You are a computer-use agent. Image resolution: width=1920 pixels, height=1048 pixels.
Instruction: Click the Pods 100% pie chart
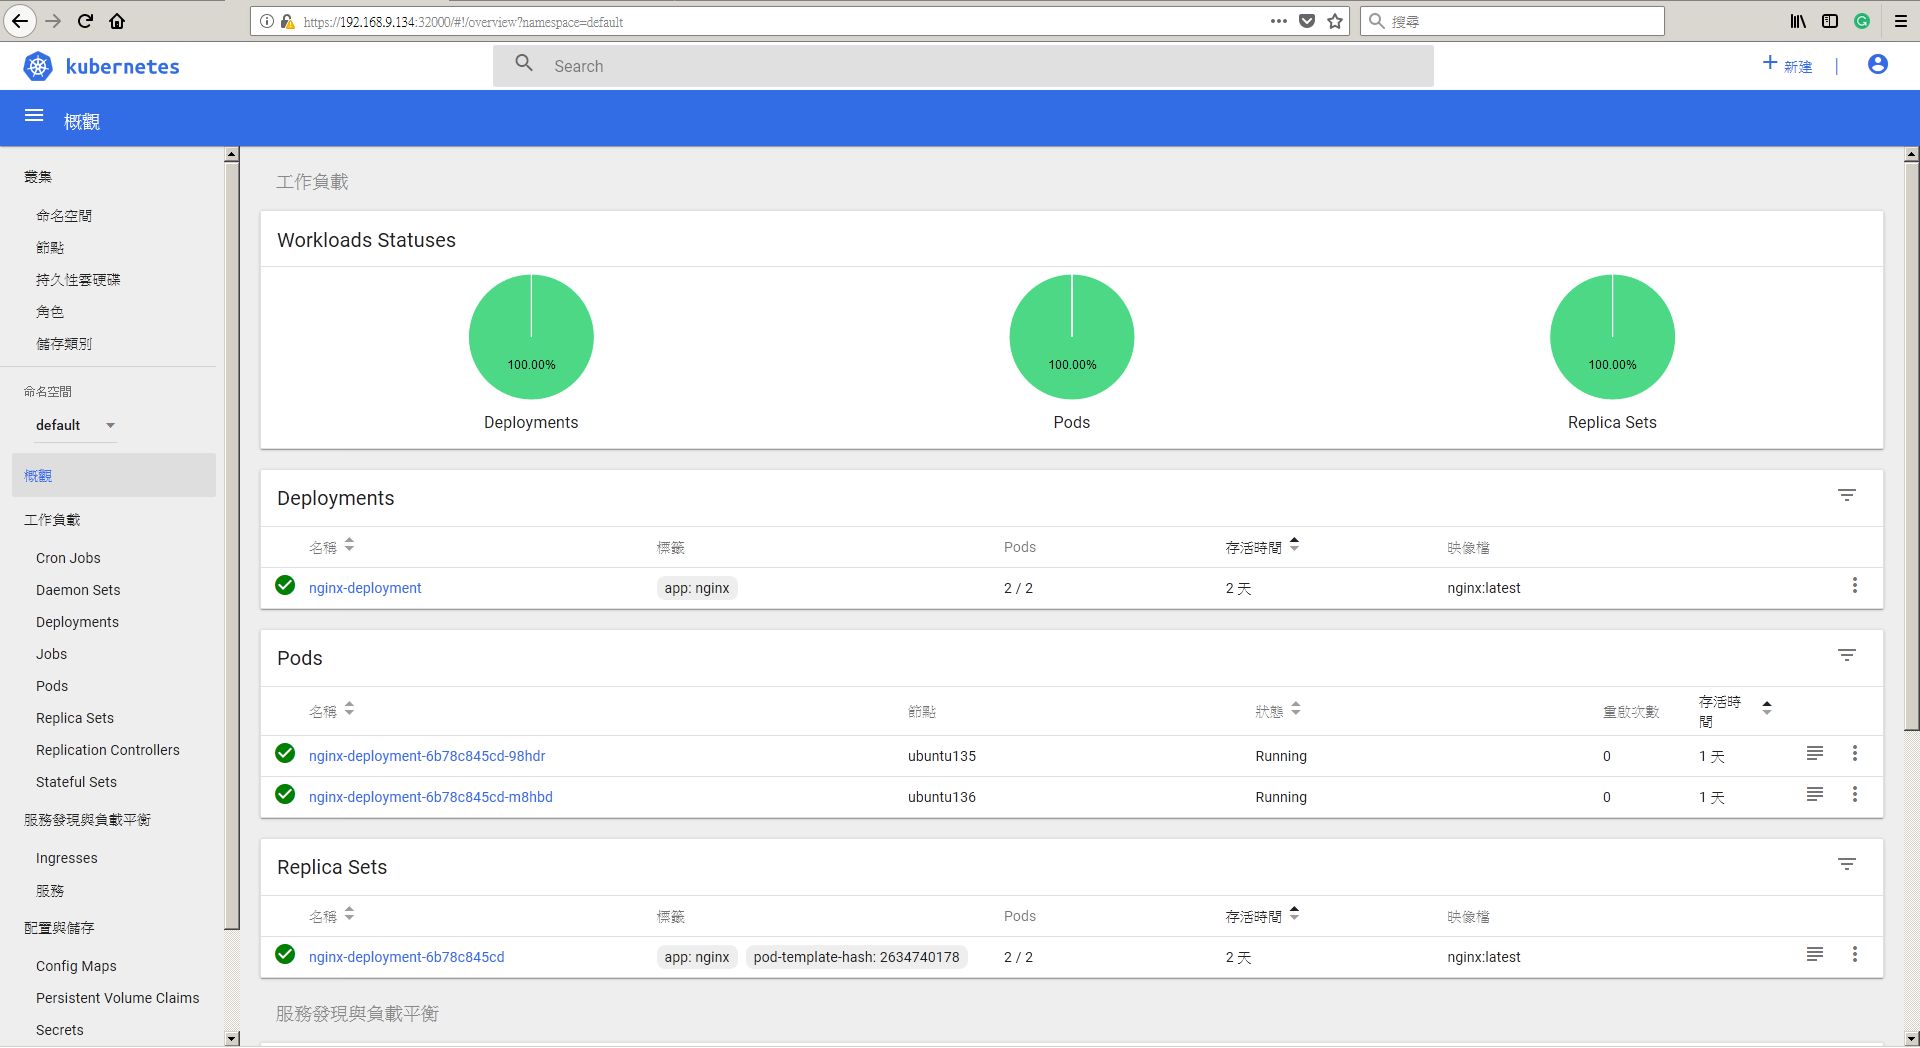click(1072, 337)
